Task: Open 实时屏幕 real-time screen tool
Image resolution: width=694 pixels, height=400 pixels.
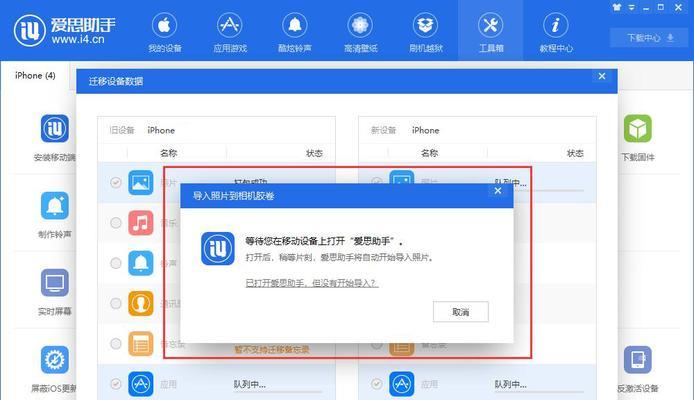Action: point(54,292)
